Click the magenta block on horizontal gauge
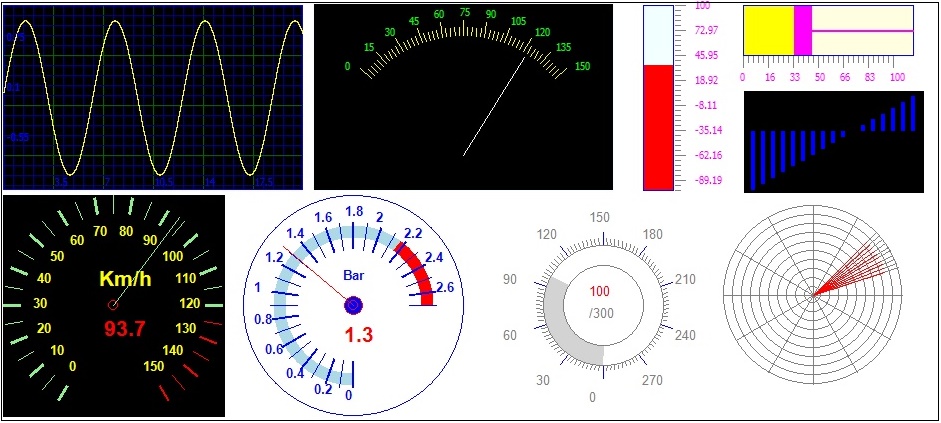This screenshot has height=423, width=941. [802, 31]
